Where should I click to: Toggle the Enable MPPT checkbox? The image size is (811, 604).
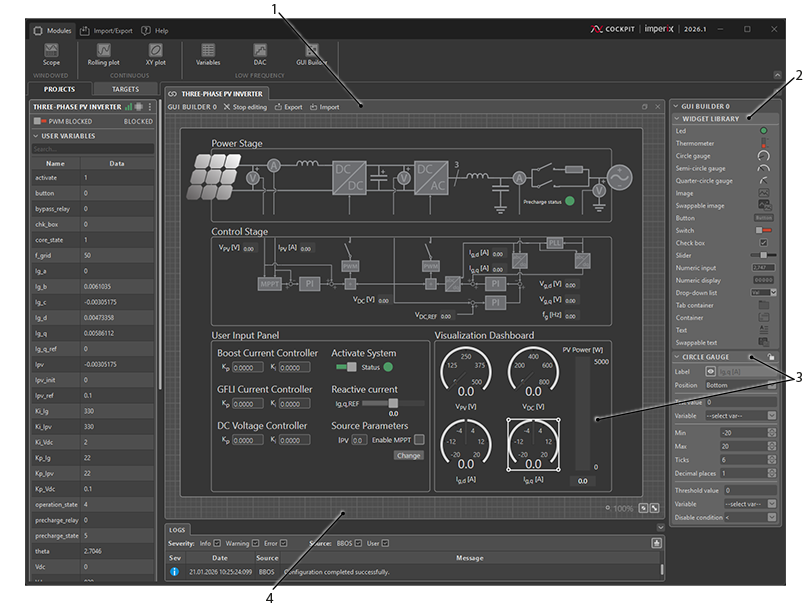tap(420, 439)
